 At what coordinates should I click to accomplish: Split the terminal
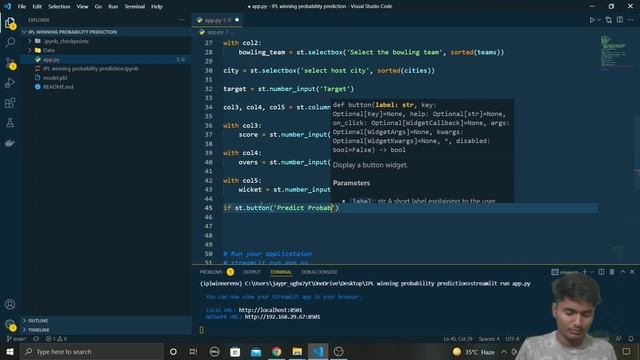601,272
